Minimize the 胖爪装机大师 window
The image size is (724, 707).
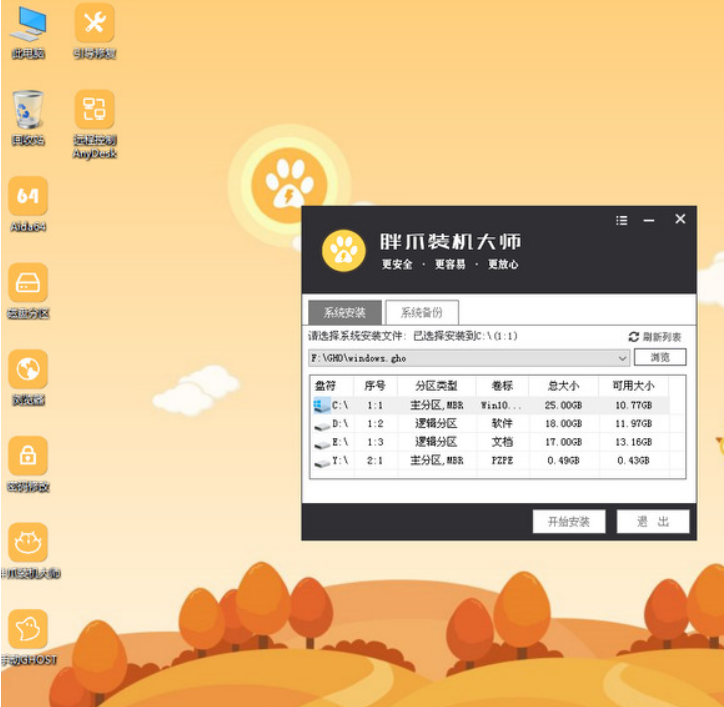point(649,220)
